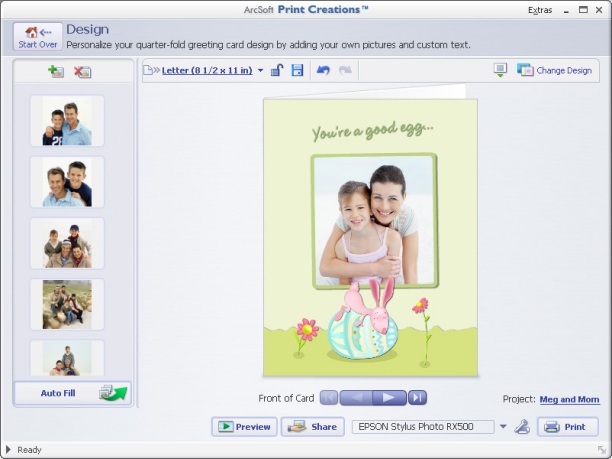Select the second father and son thumbnail
This screenshot has height=459, width=612.
(x=67, y=182)
